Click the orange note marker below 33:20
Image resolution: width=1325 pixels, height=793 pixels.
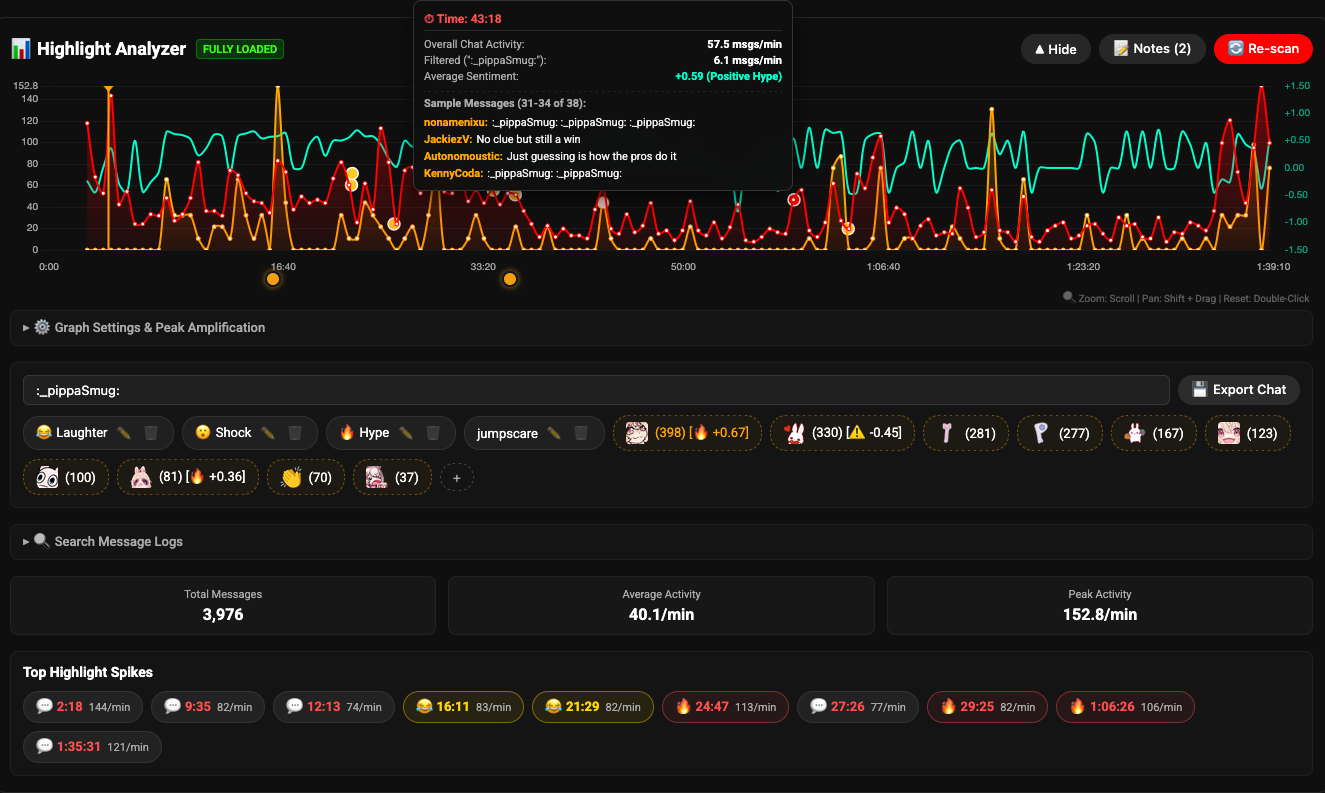[x=510, y=279]
